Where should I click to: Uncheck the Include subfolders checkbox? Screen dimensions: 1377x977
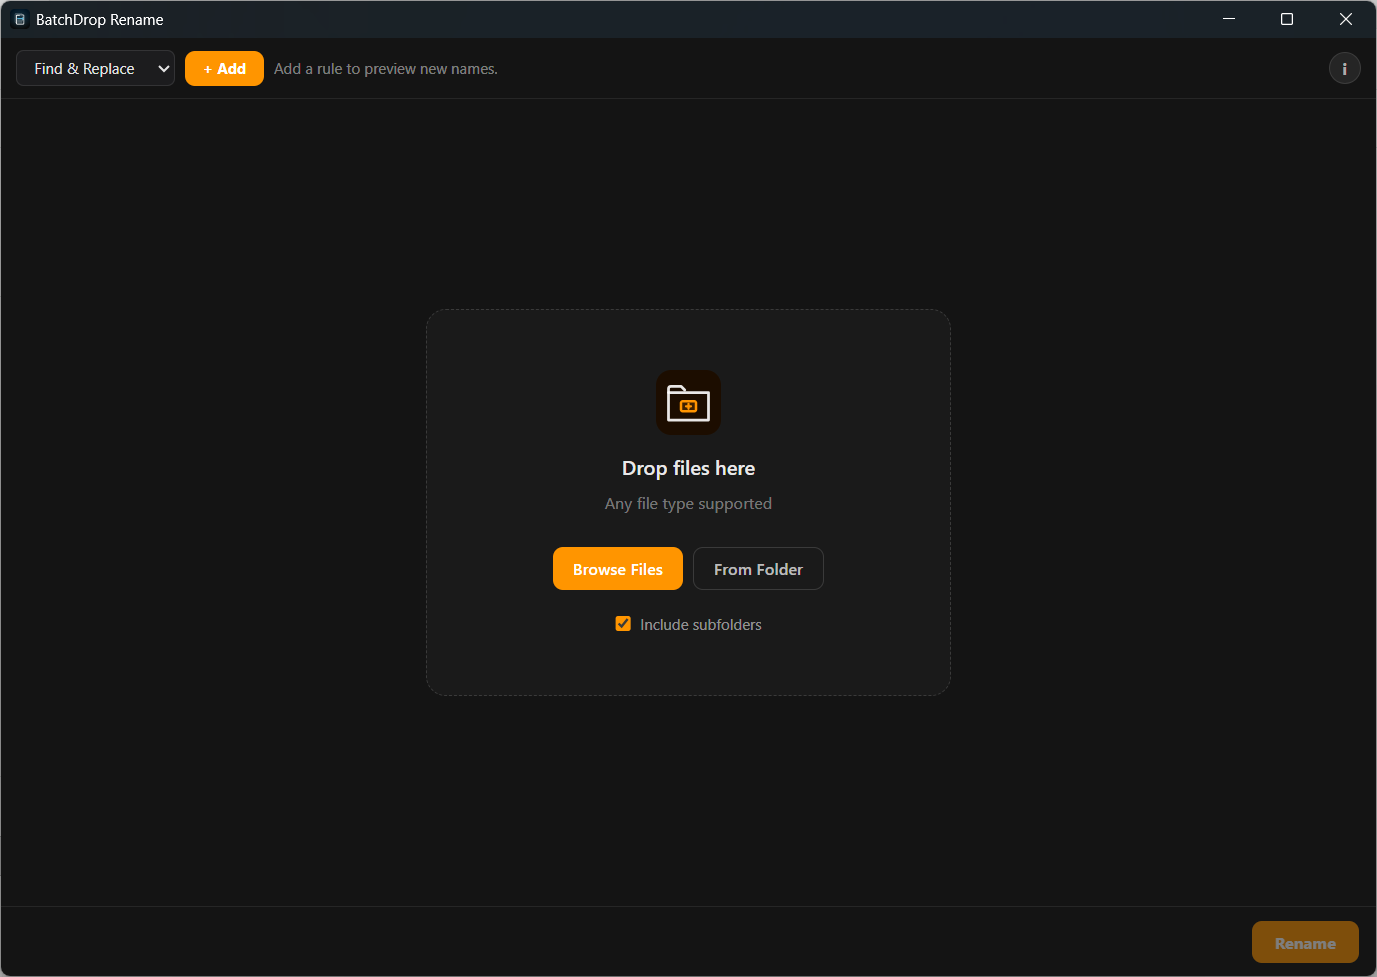pos(623,624)
